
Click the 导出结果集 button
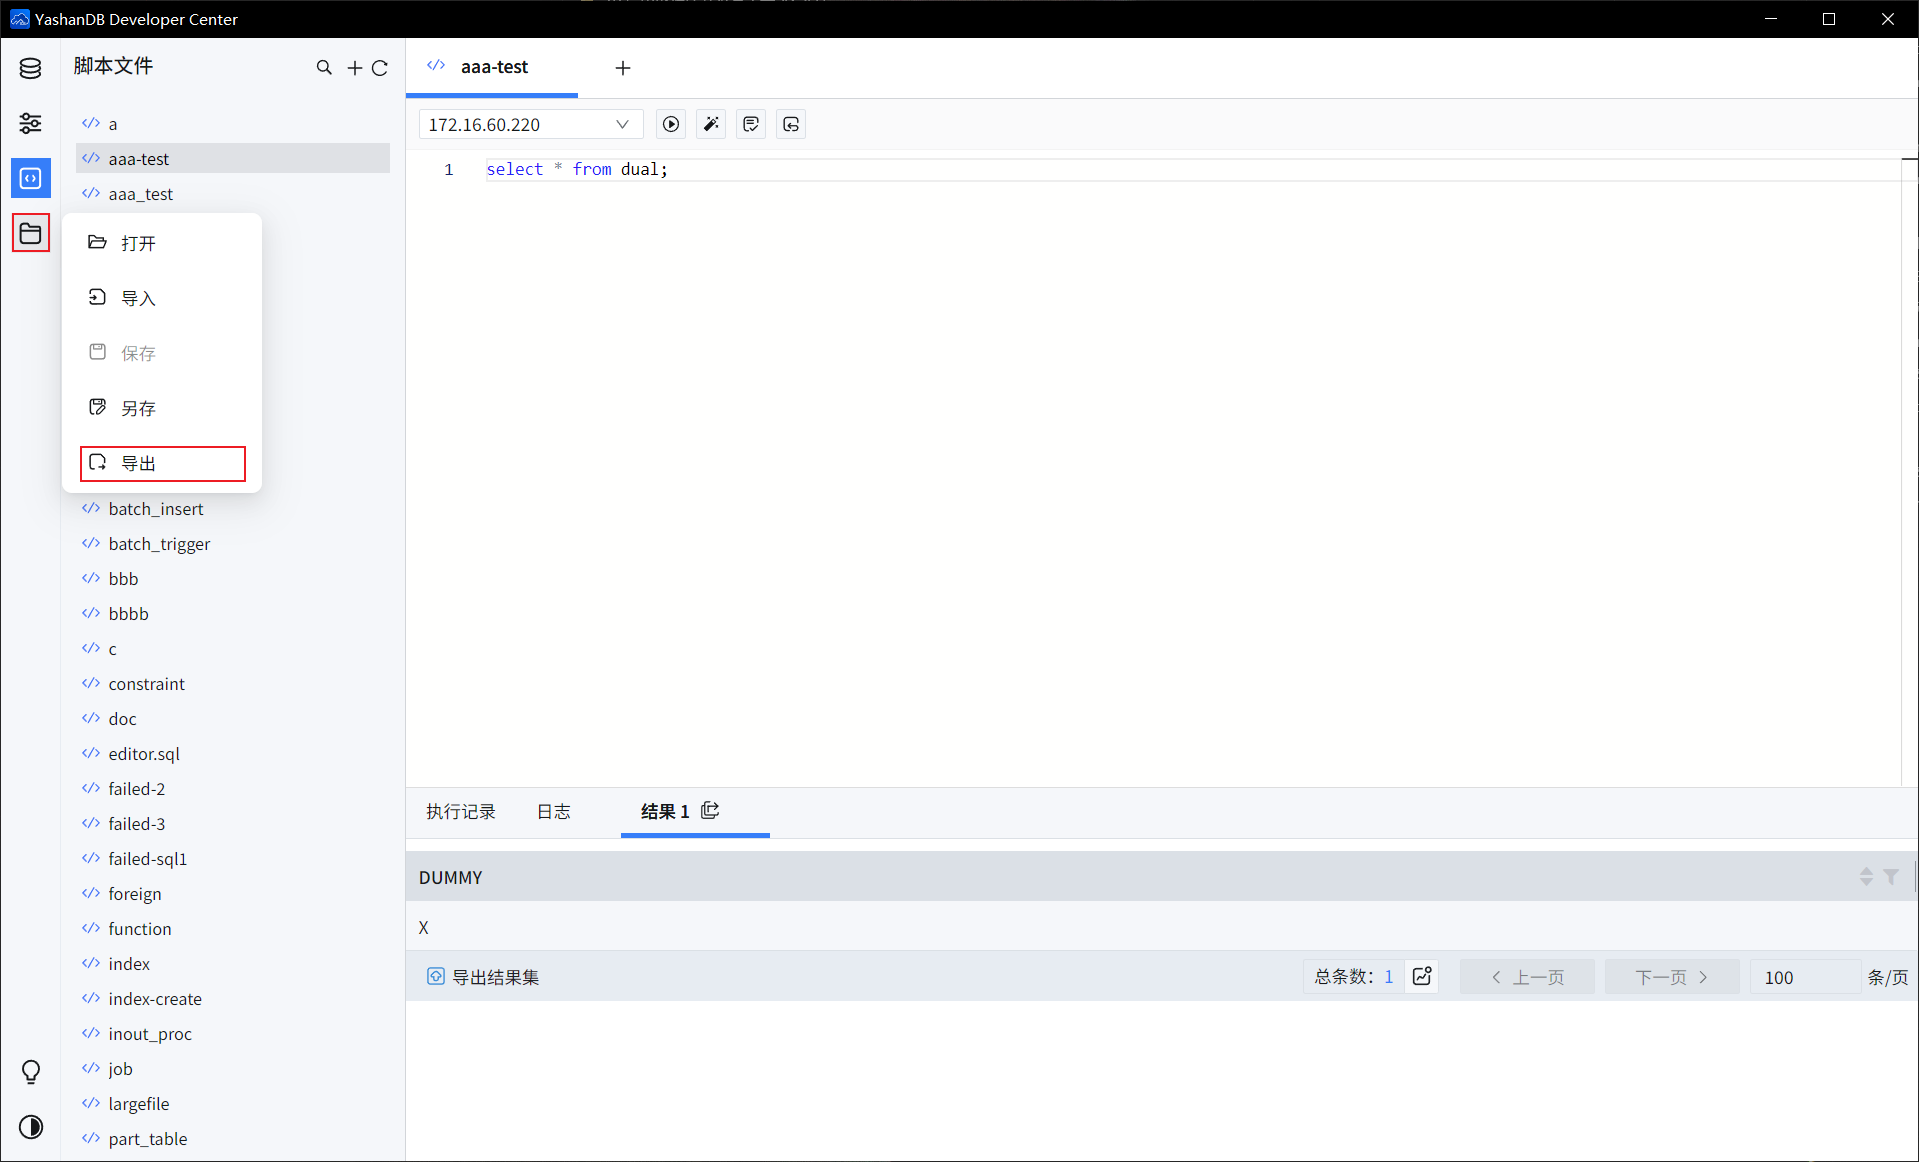(x=483, y=976)
